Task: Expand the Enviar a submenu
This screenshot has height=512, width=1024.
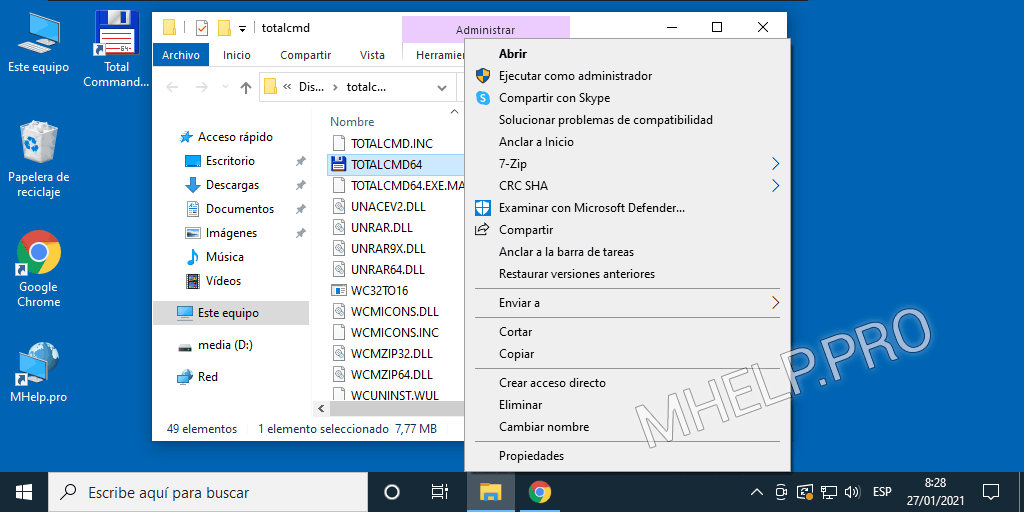Action: tap(775, 303)
